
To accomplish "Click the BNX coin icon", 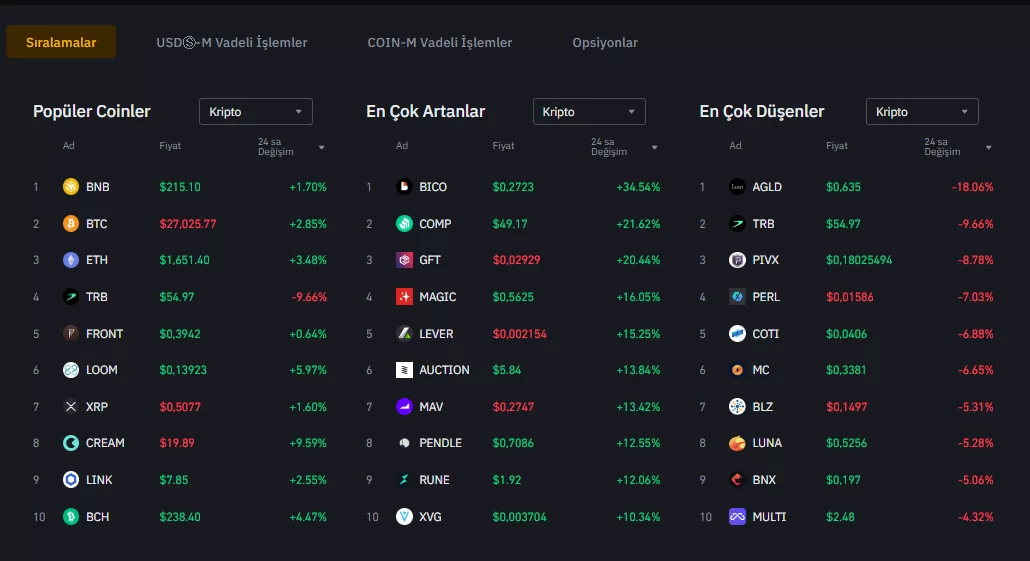I will coord(737,480).
